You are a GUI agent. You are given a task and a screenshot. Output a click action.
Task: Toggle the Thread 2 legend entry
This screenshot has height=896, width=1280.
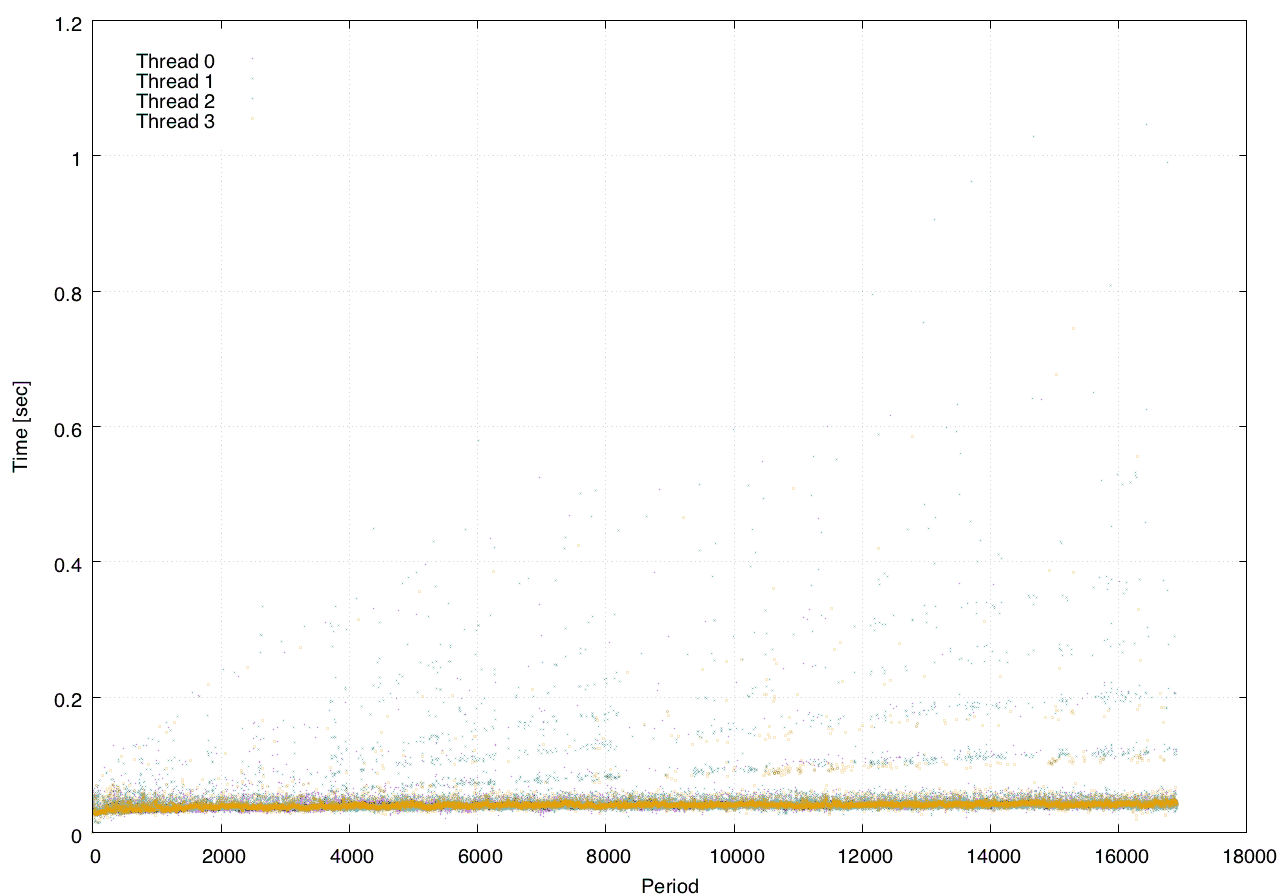point(176,101)
